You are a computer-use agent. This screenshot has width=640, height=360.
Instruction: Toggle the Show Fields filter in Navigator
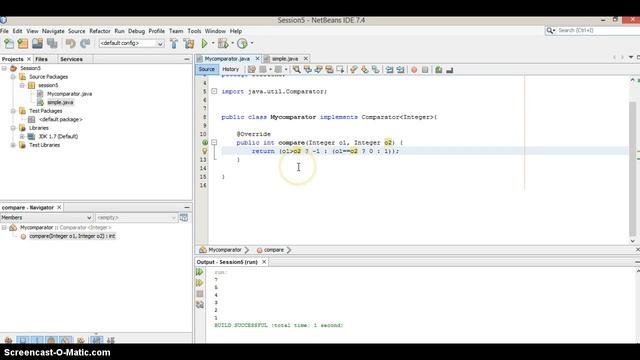pyautogui.click(x=23, y=340)
